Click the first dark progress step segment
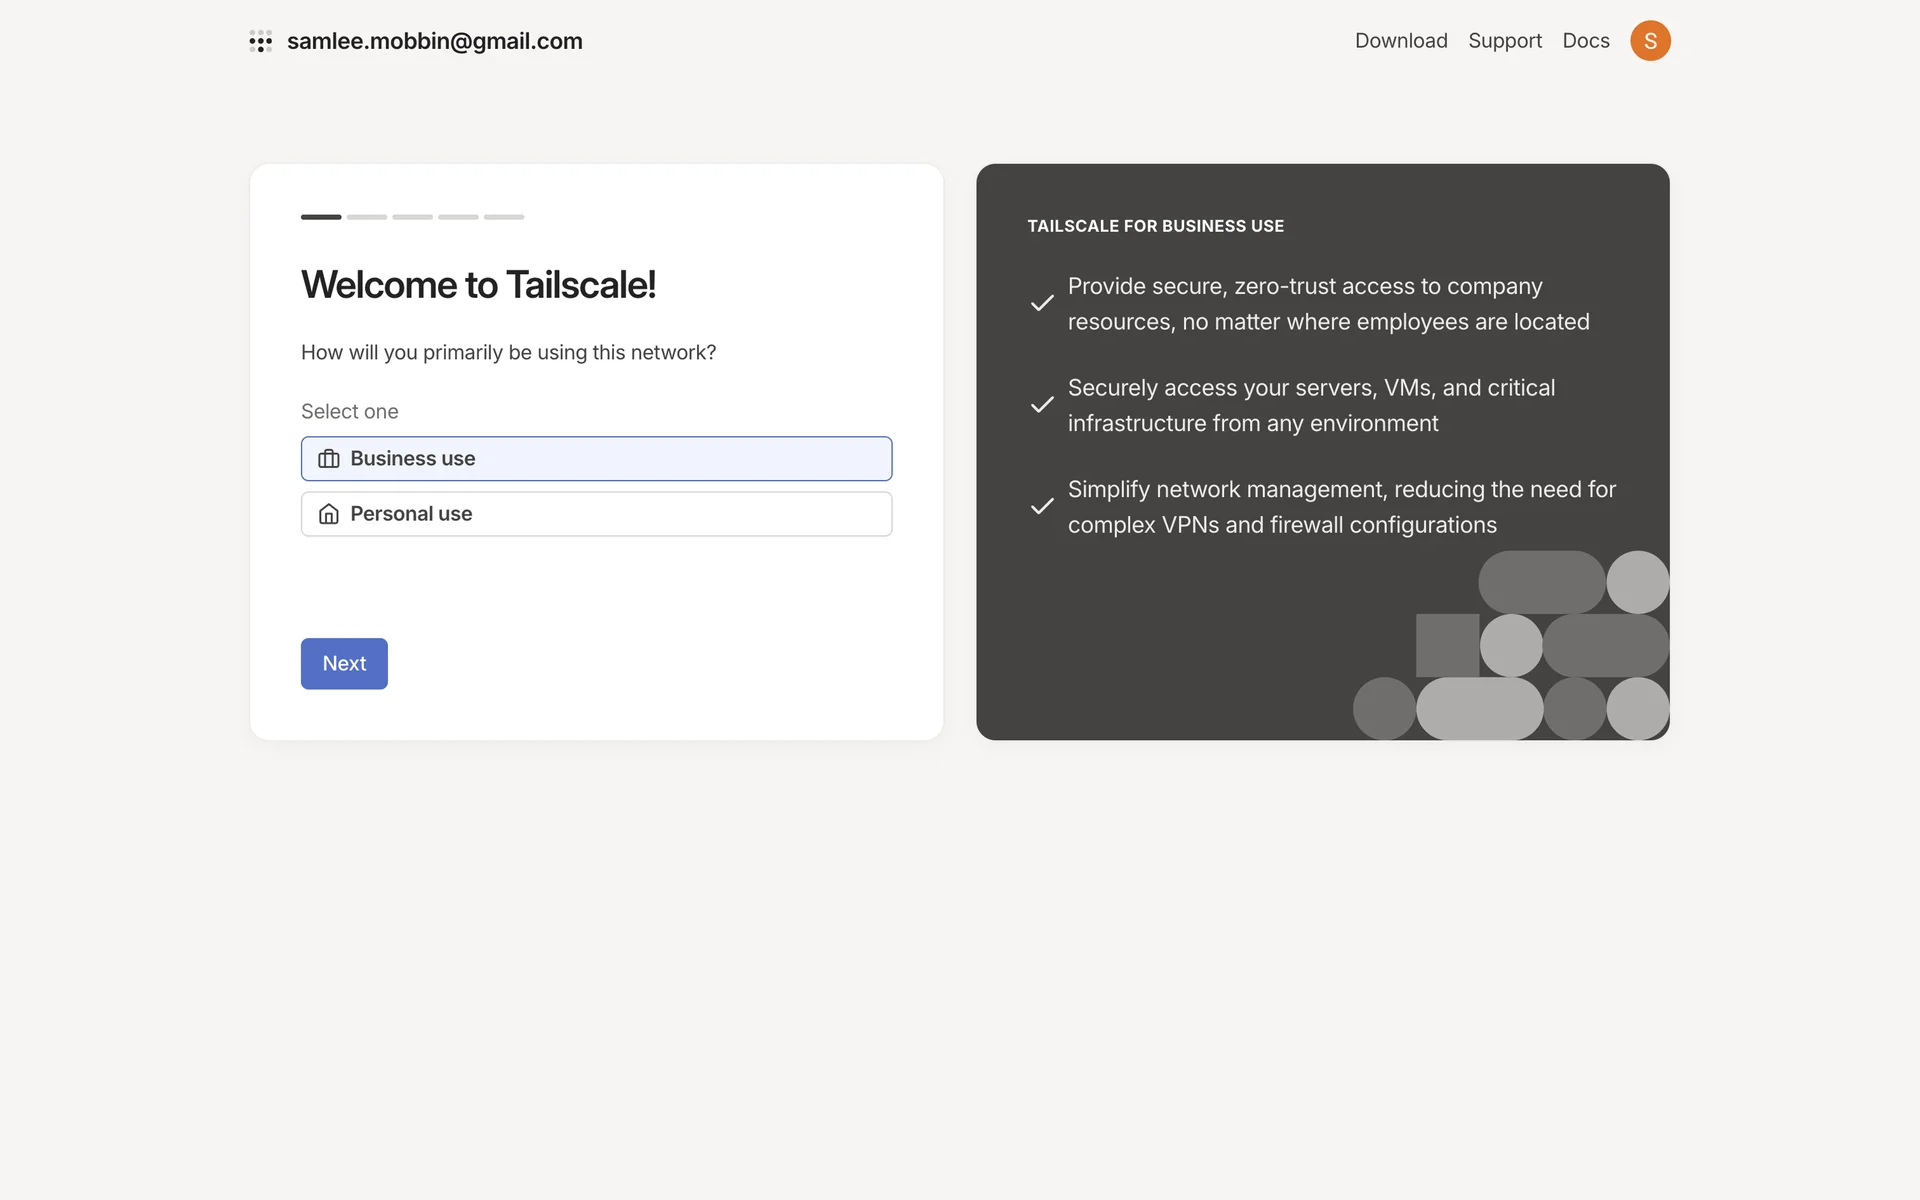Screen dimensions: 1920x1200 [321, 217]
